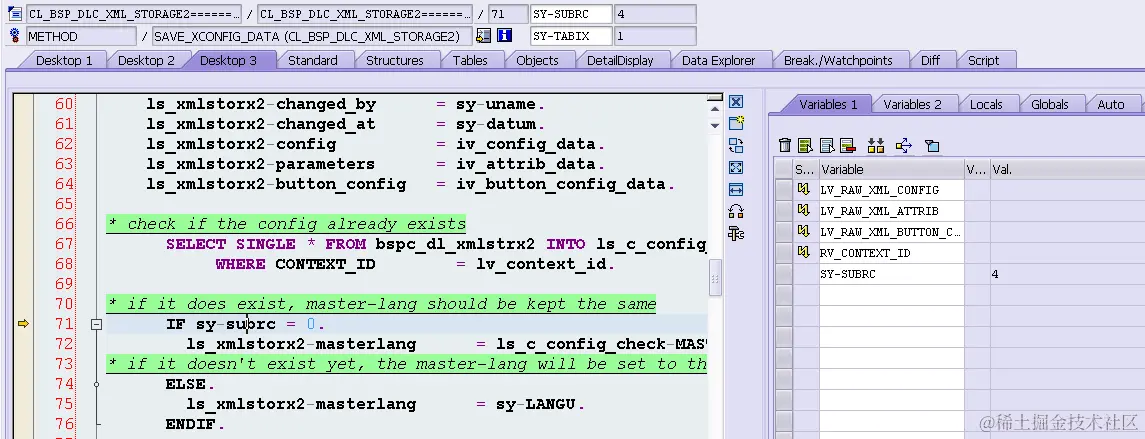Click the ENDIF. statement on line 76
This screenshot has width=1145, height=439.
(x=195, y=424)
